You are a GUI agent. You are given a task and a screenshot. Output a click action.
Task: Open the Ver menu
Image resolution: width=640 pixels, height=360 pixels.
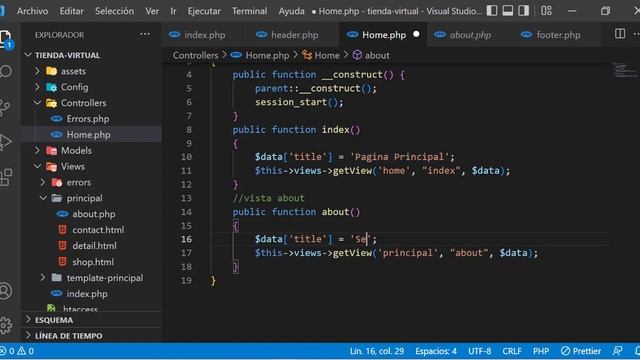[152, 11]
